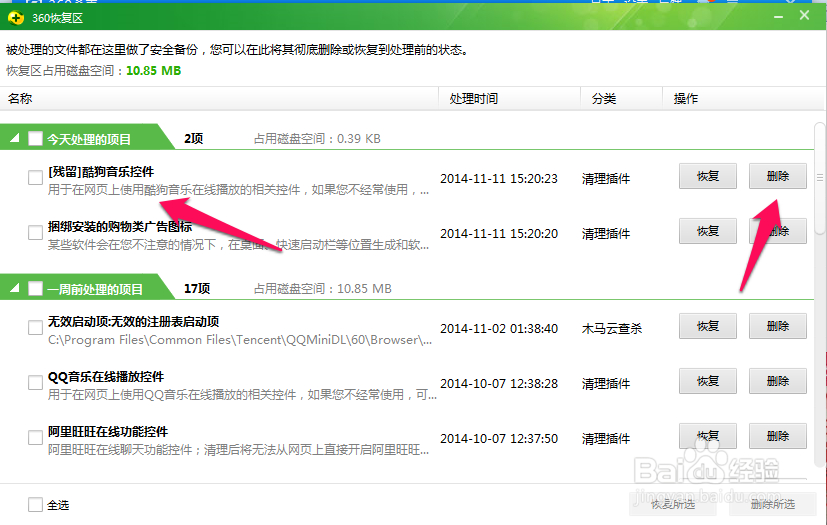Click the timestamp 2014-11-02 01:38:40
The image size is (827, 525).
tap(499, 328)
